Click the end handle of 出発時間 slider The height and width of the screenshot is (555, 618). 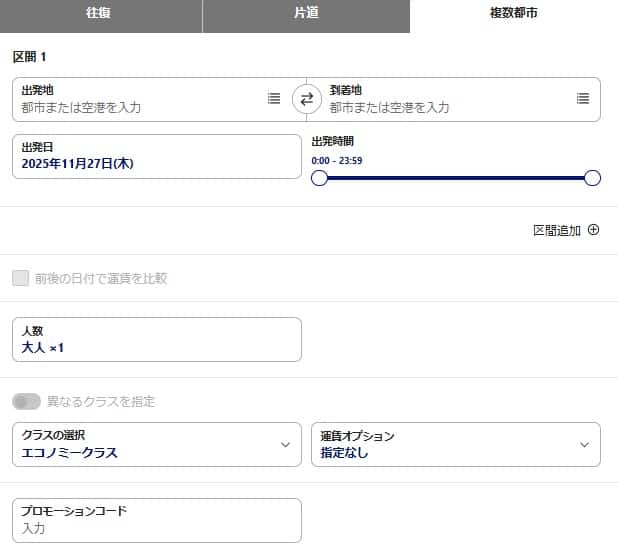click(592, 178)
